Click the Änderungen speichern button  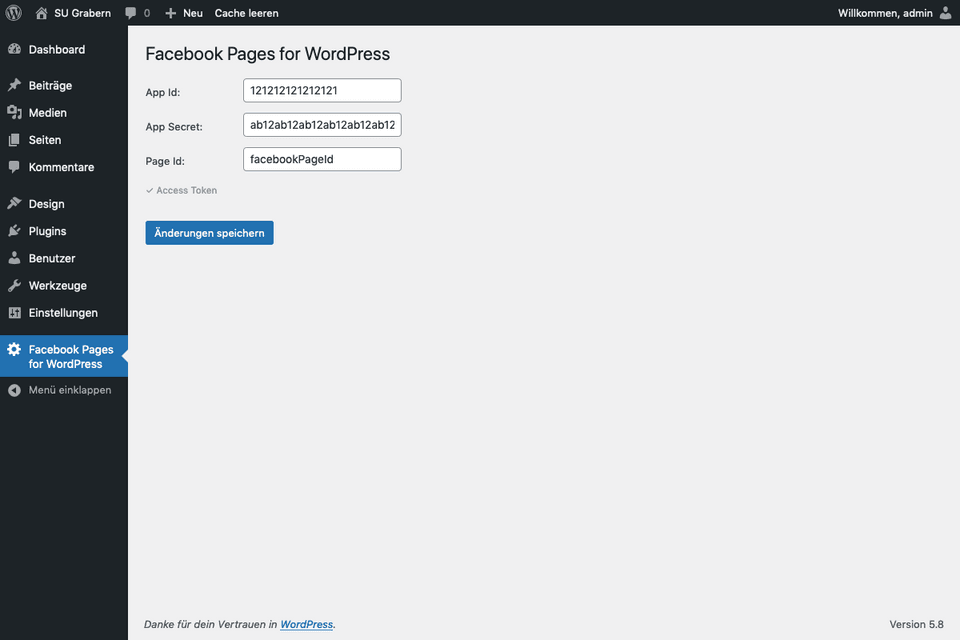[209, 233]
